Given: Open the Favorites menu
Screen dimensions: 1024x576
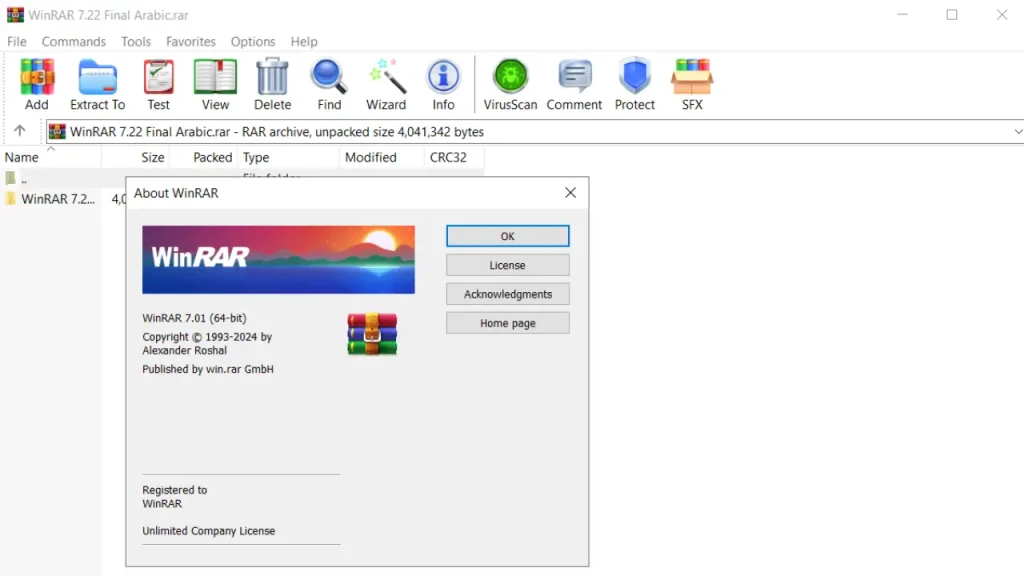Looking at the screenshot, I should point(191,41).
